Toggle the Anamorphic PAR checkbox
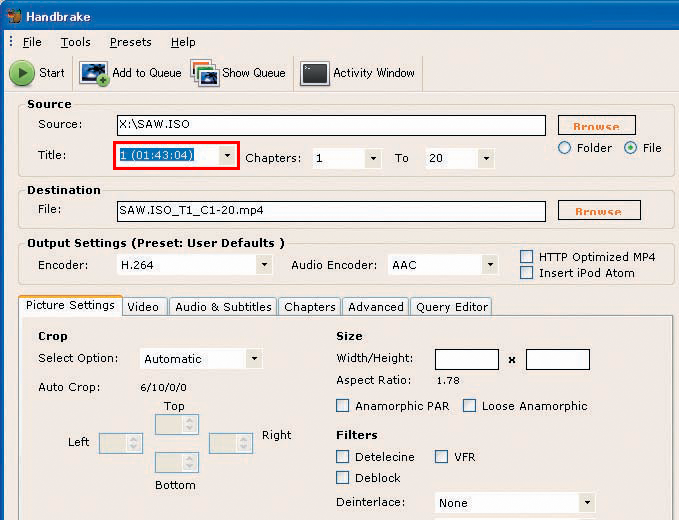679x520 pixels. pos(343,406)
